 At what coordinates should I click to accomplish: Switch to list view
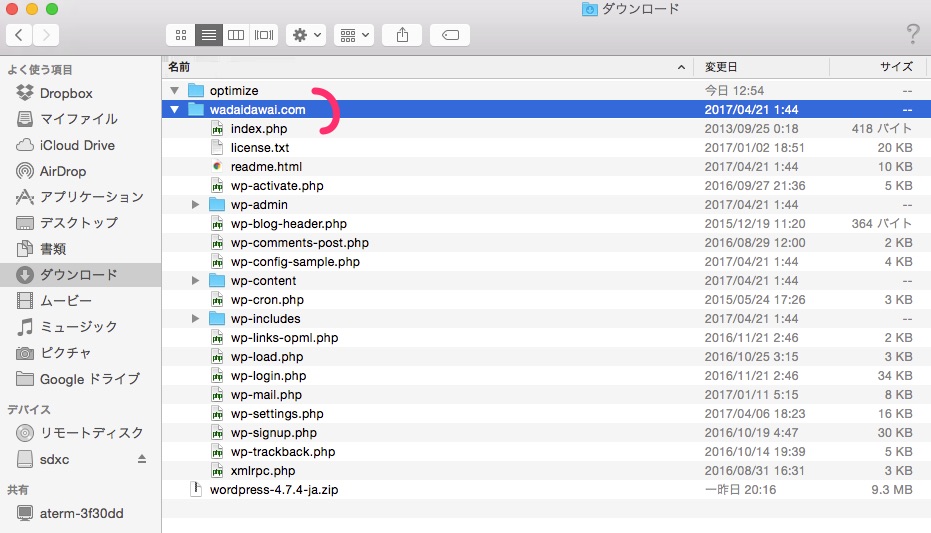pyautogui.click(x=208, y=35)
